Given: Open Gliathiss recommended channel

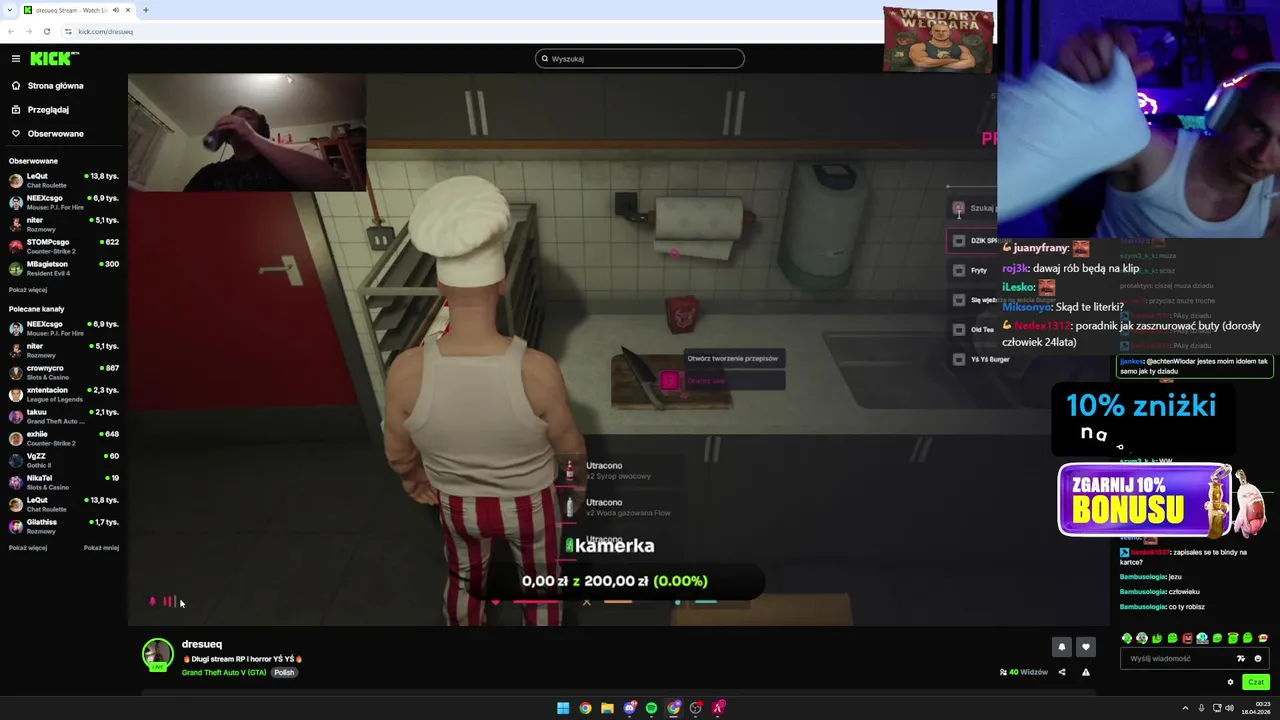Looking at the screenshot, I should pyautogui.click(x=63, y=526).
